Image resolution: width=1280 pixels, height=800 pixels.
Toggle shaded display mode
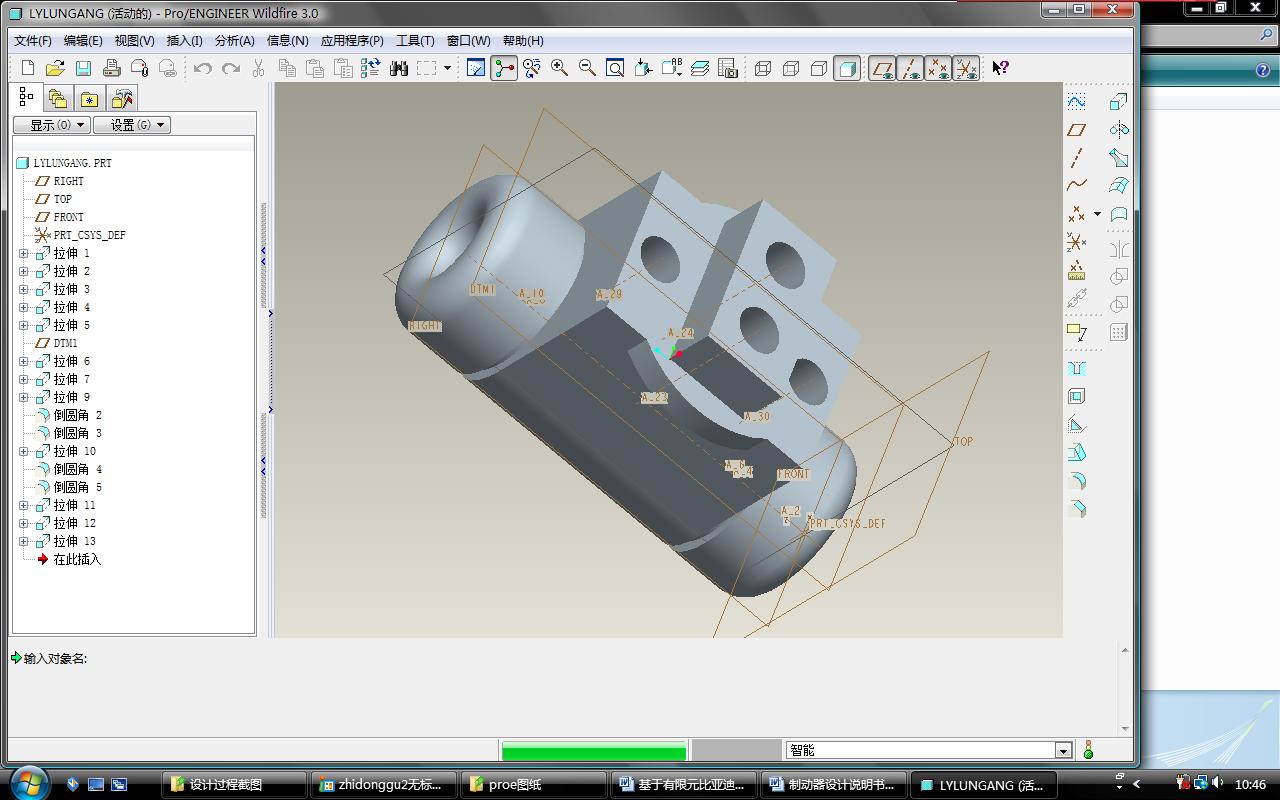[846, 68]
